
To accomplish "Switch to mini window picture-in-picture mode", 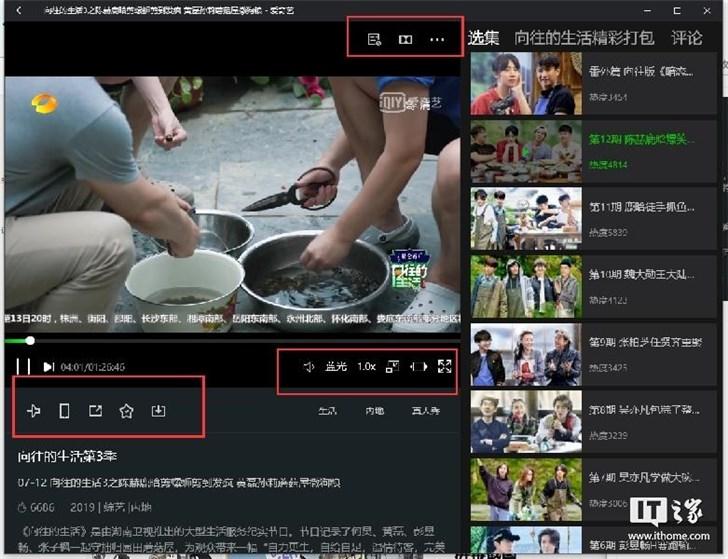I will [392, 367].
